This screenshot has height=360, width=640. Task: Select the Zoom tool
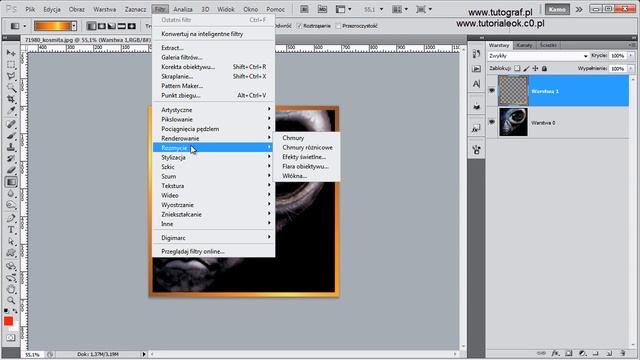click(x=11, y=300)
